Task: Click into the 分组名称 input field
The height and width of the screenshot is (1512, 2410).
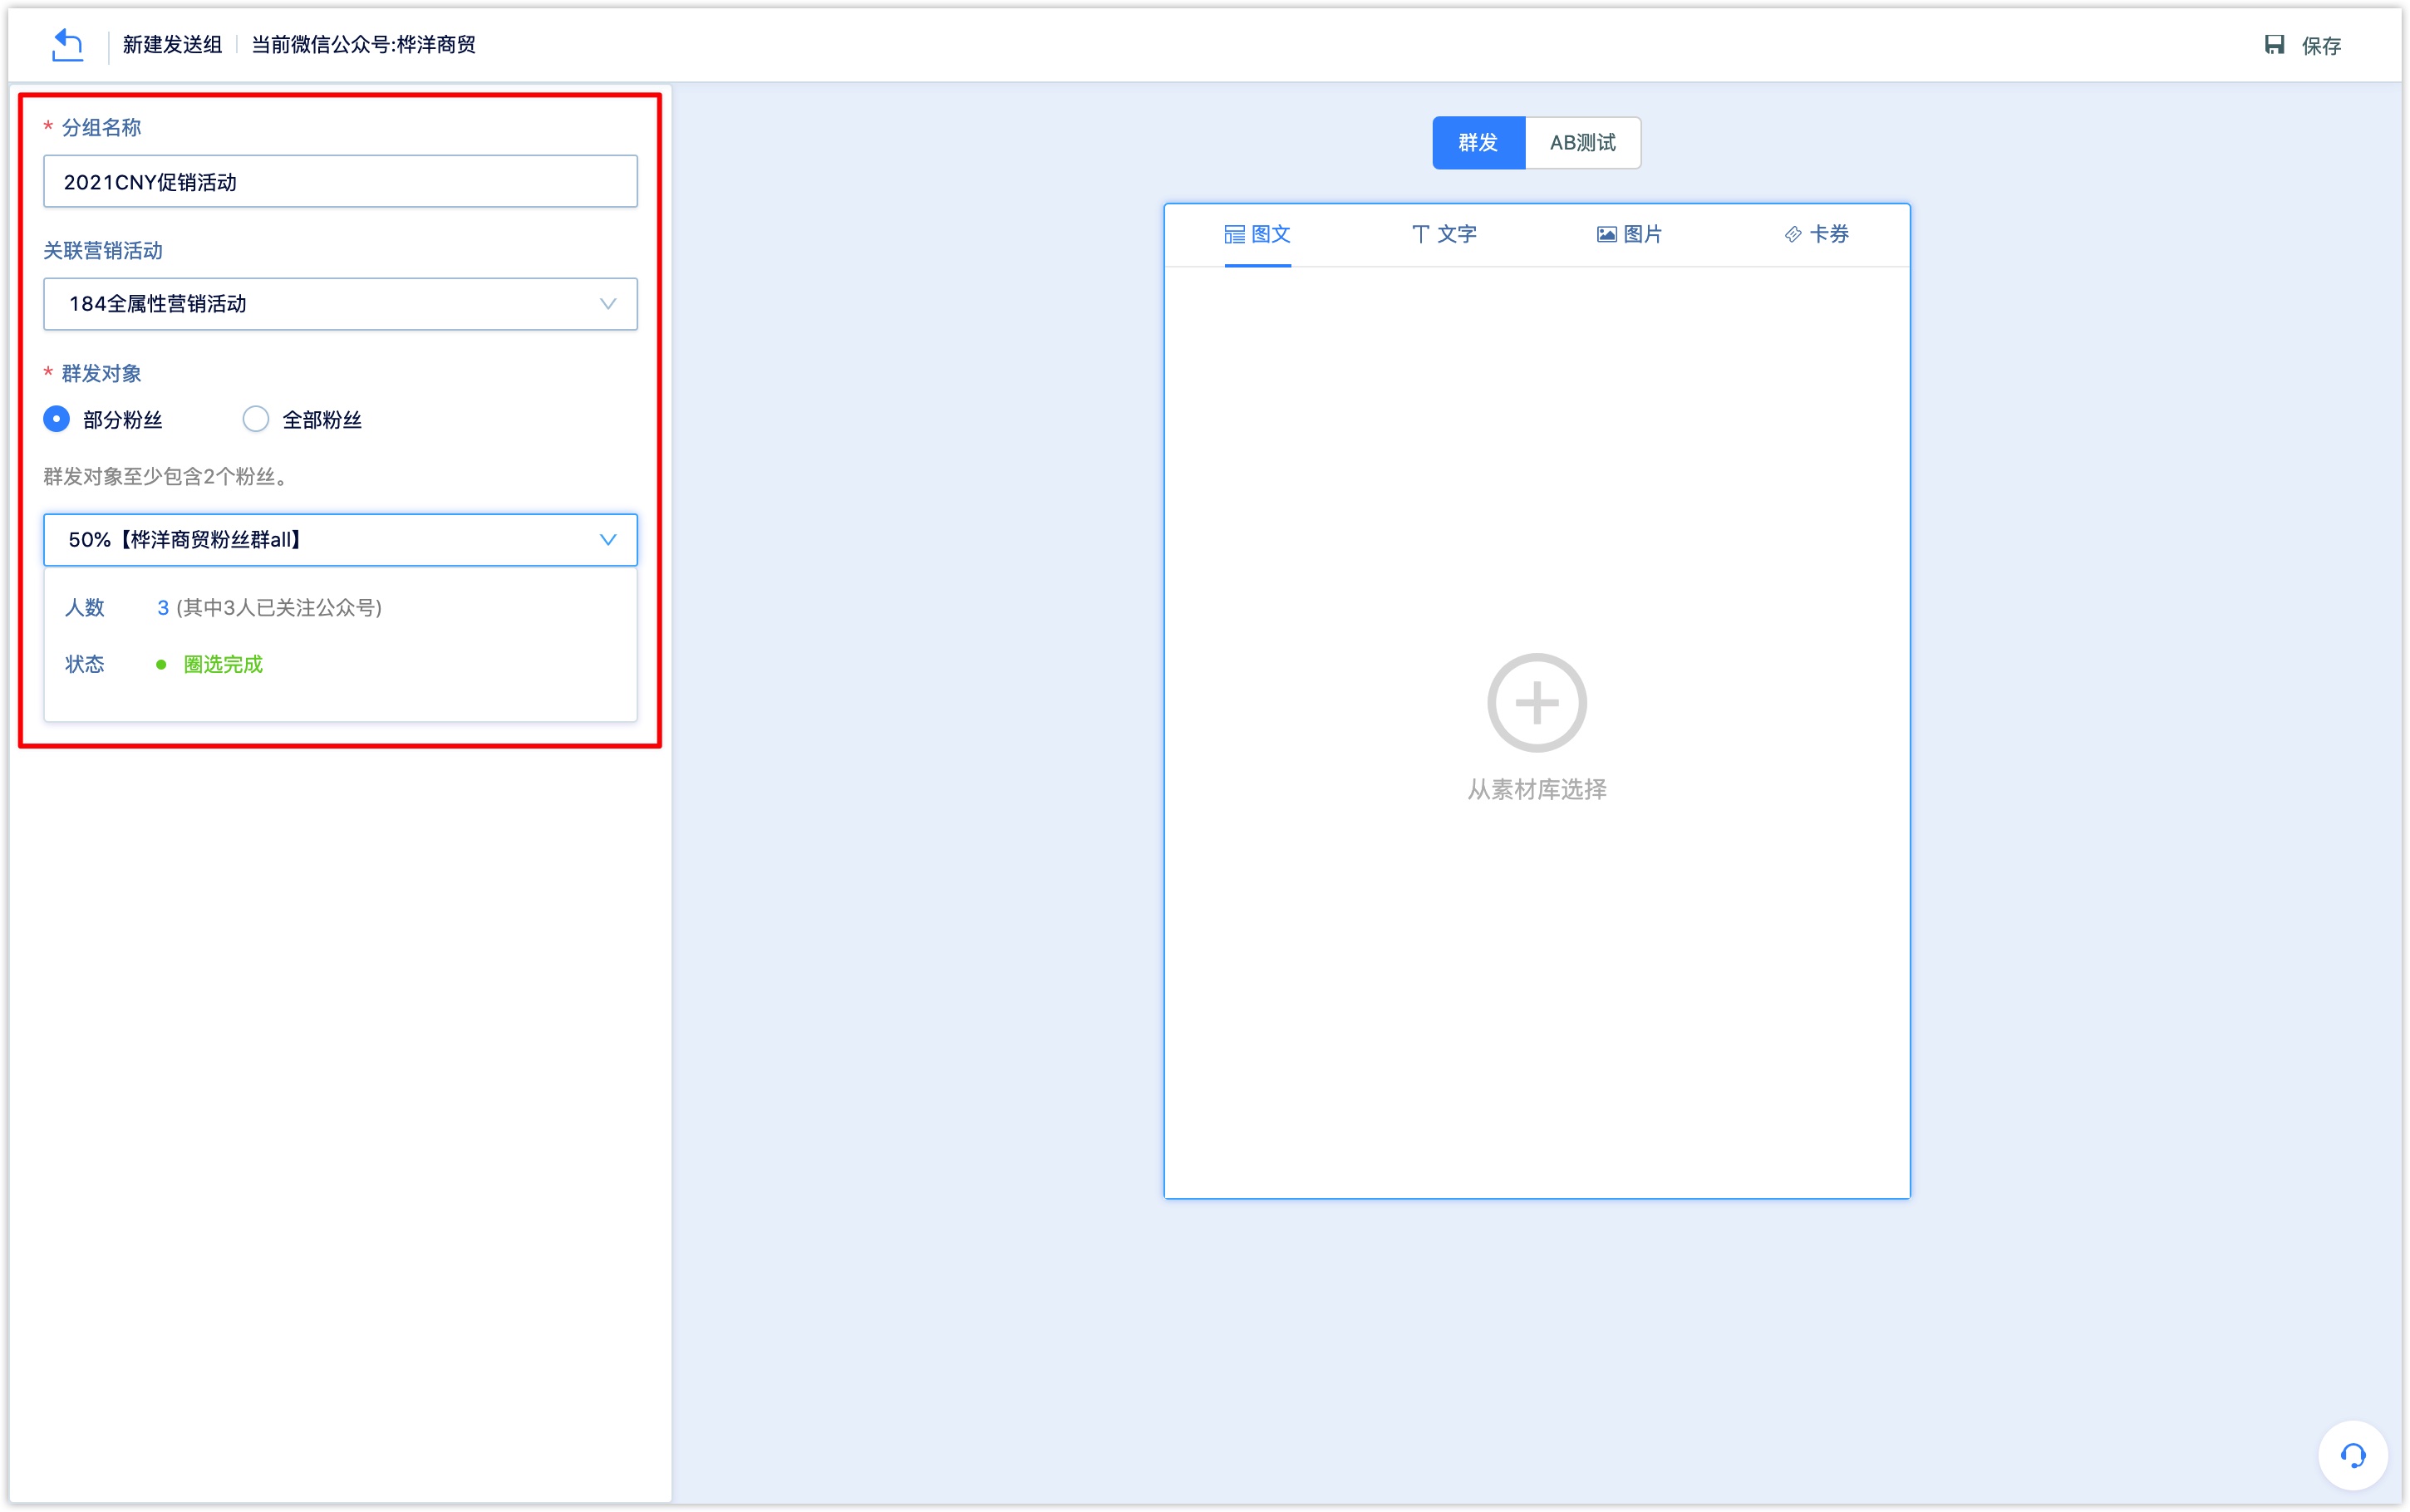Action: coord(340,181)
